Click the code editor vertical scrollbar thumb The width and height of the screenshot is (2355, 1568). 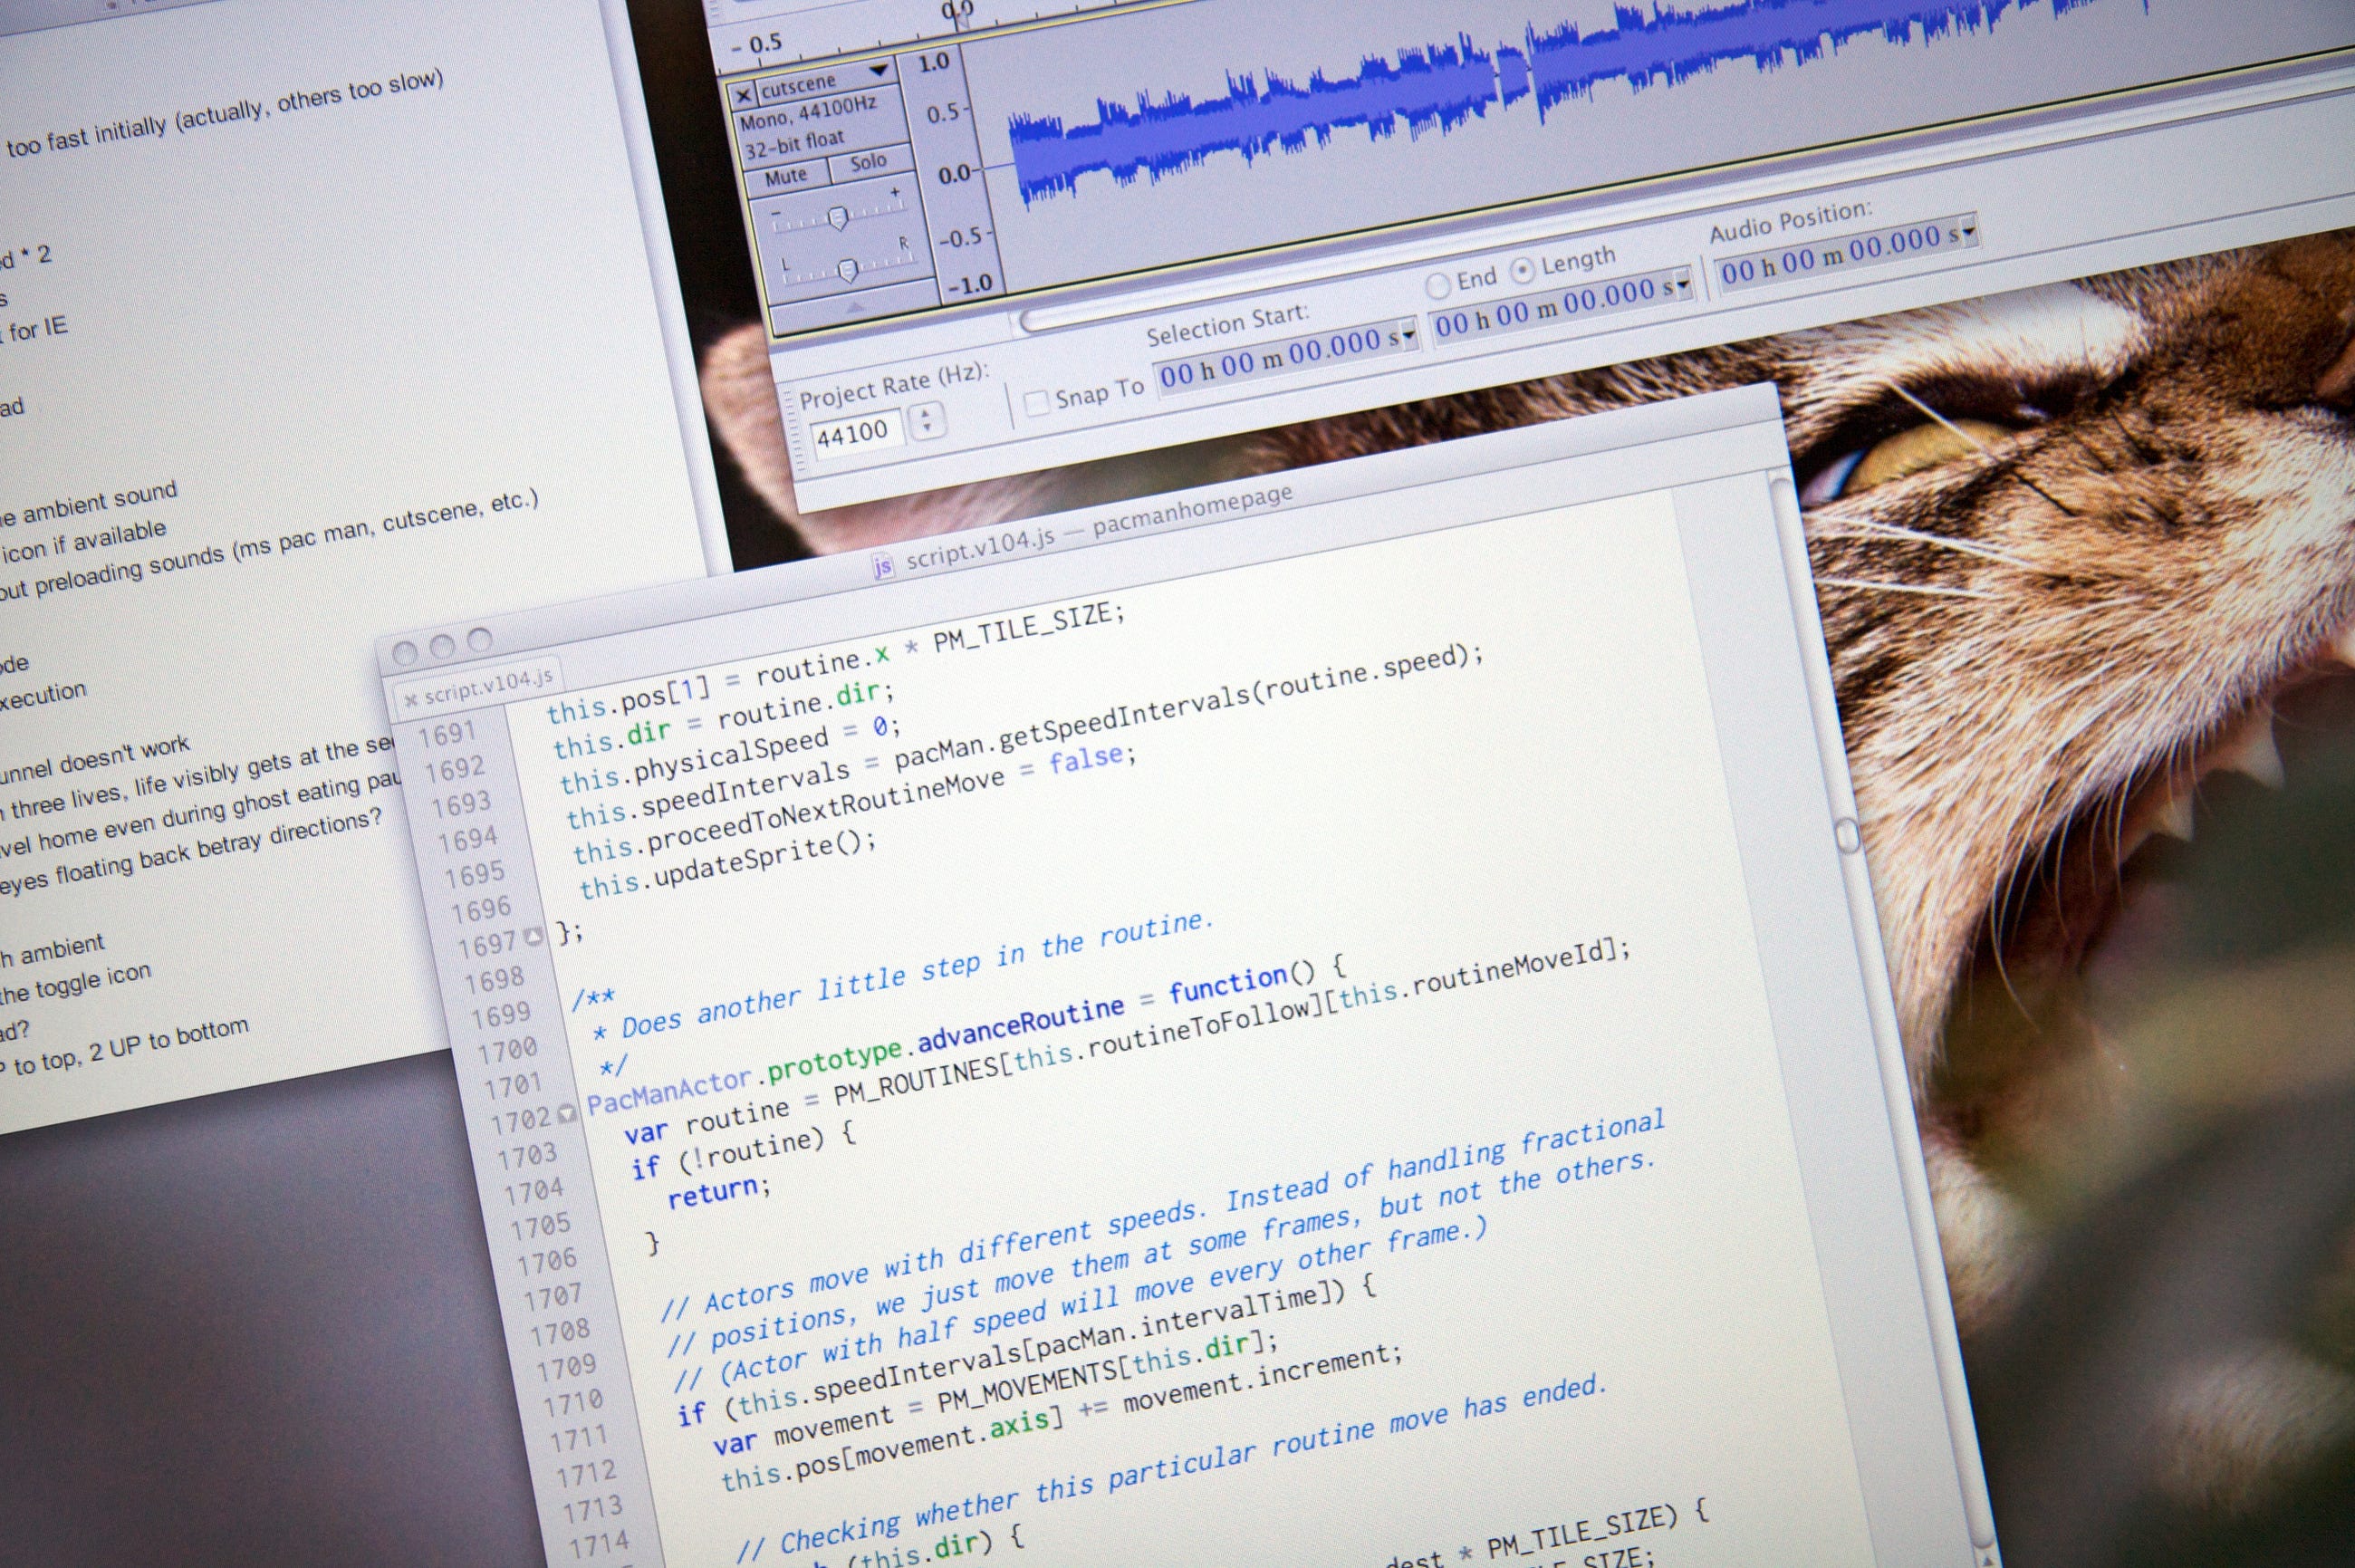pos(1845,835)
